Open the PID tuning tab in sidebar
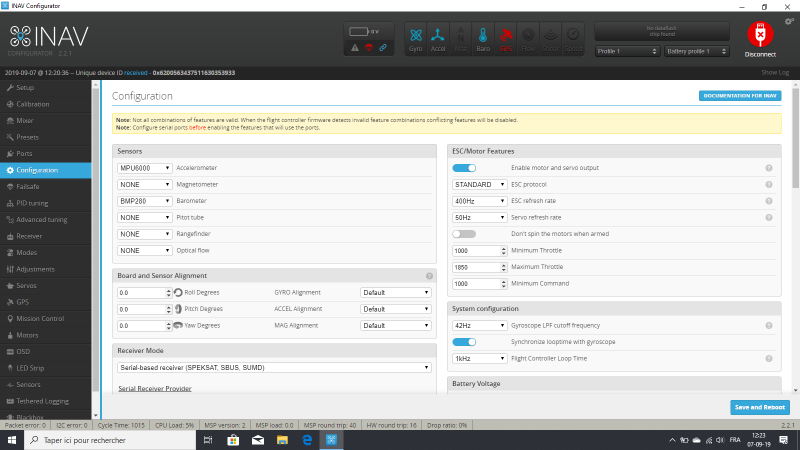 tap(32, 203)
